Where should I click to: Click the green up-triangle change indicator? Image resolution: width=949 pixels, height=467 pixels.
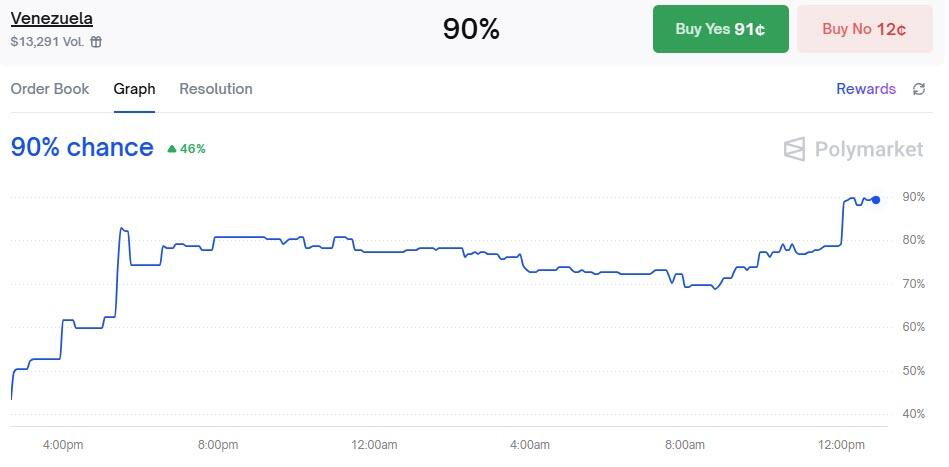pyautogui.click(x=172, y=149)
